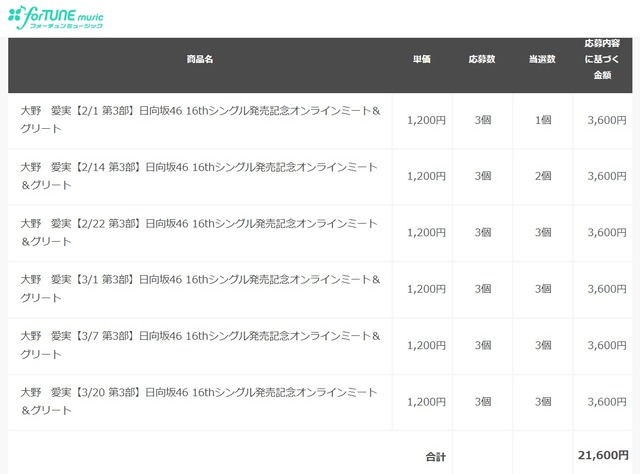
Task: Click the application count in the 3/20 row
Action: click(x=483, y=401)
